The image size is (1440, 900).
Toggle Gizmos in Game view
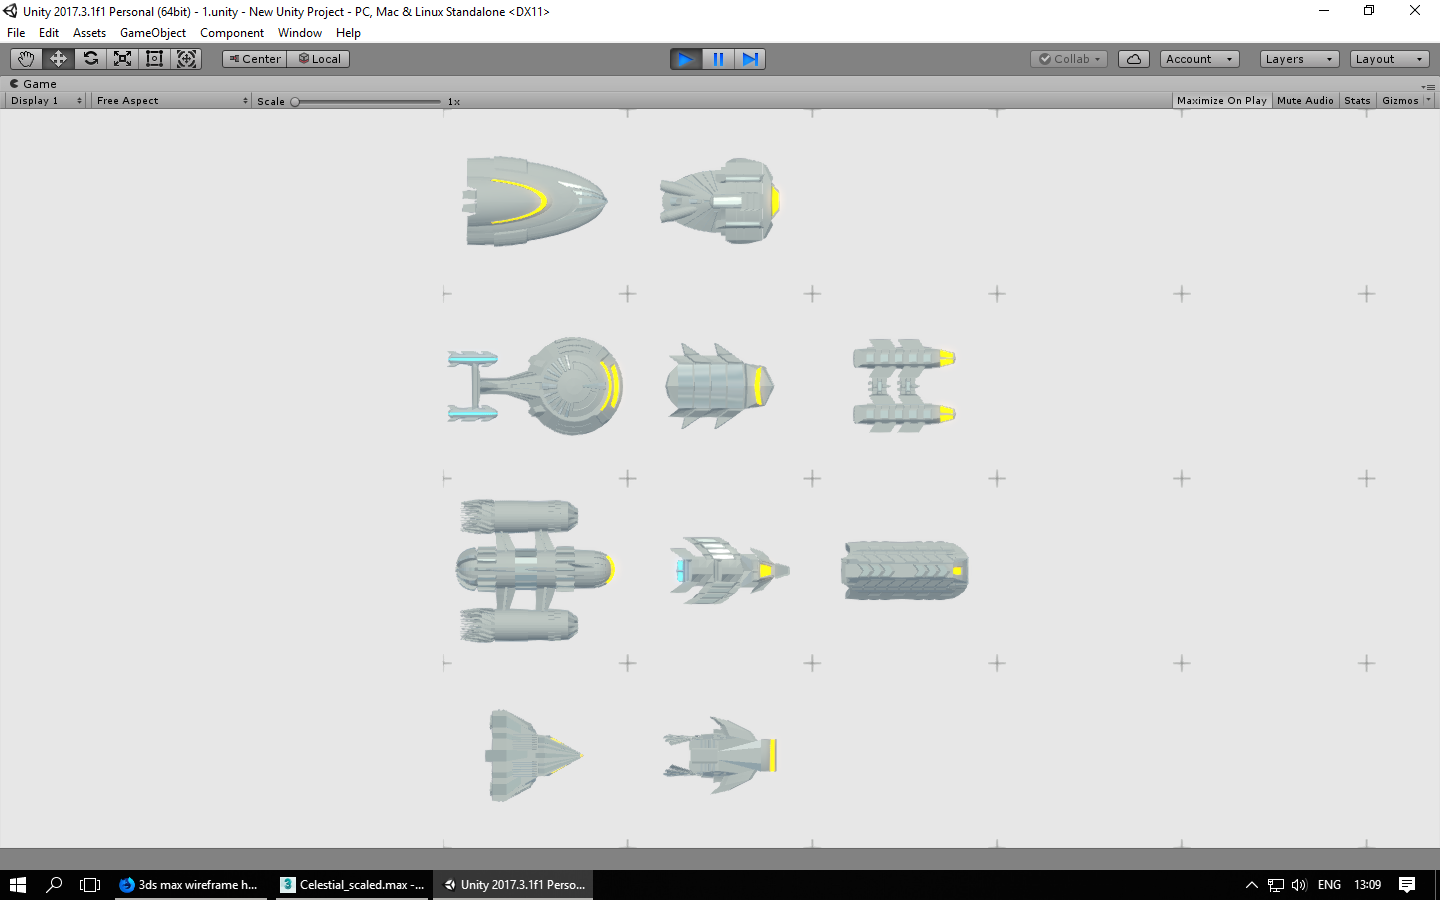[x=1400, y=101]
